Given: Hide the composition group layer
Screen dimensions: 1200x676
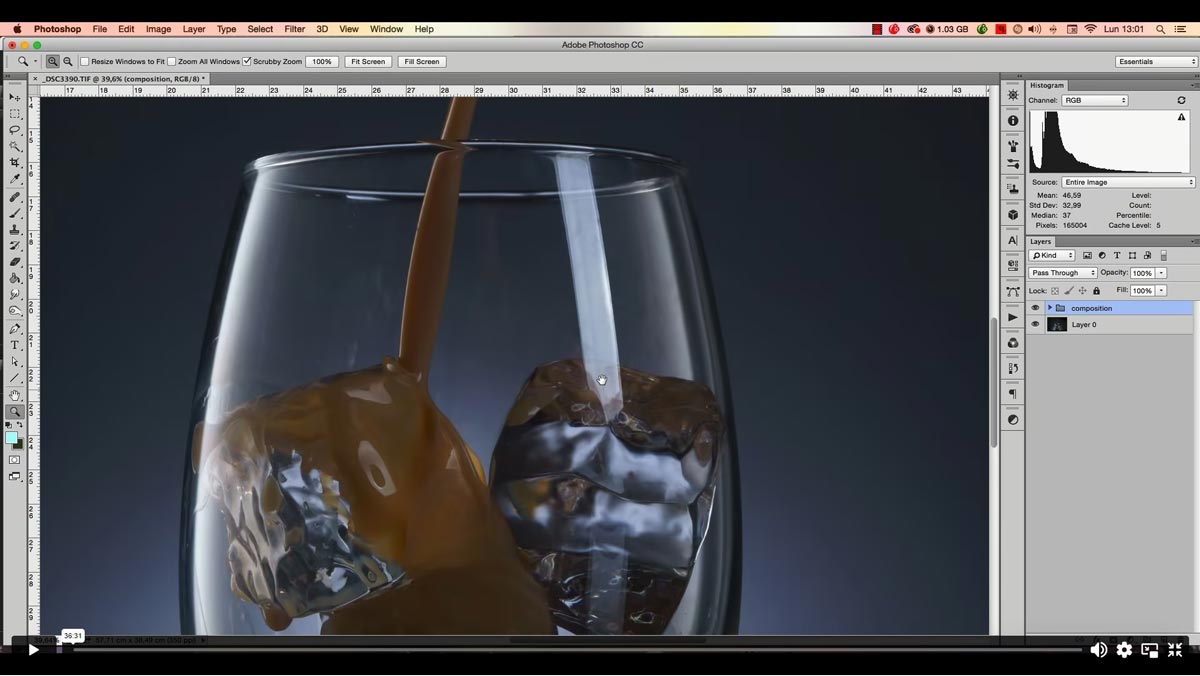Looking at the screenshot, I should click(1035, 308).
